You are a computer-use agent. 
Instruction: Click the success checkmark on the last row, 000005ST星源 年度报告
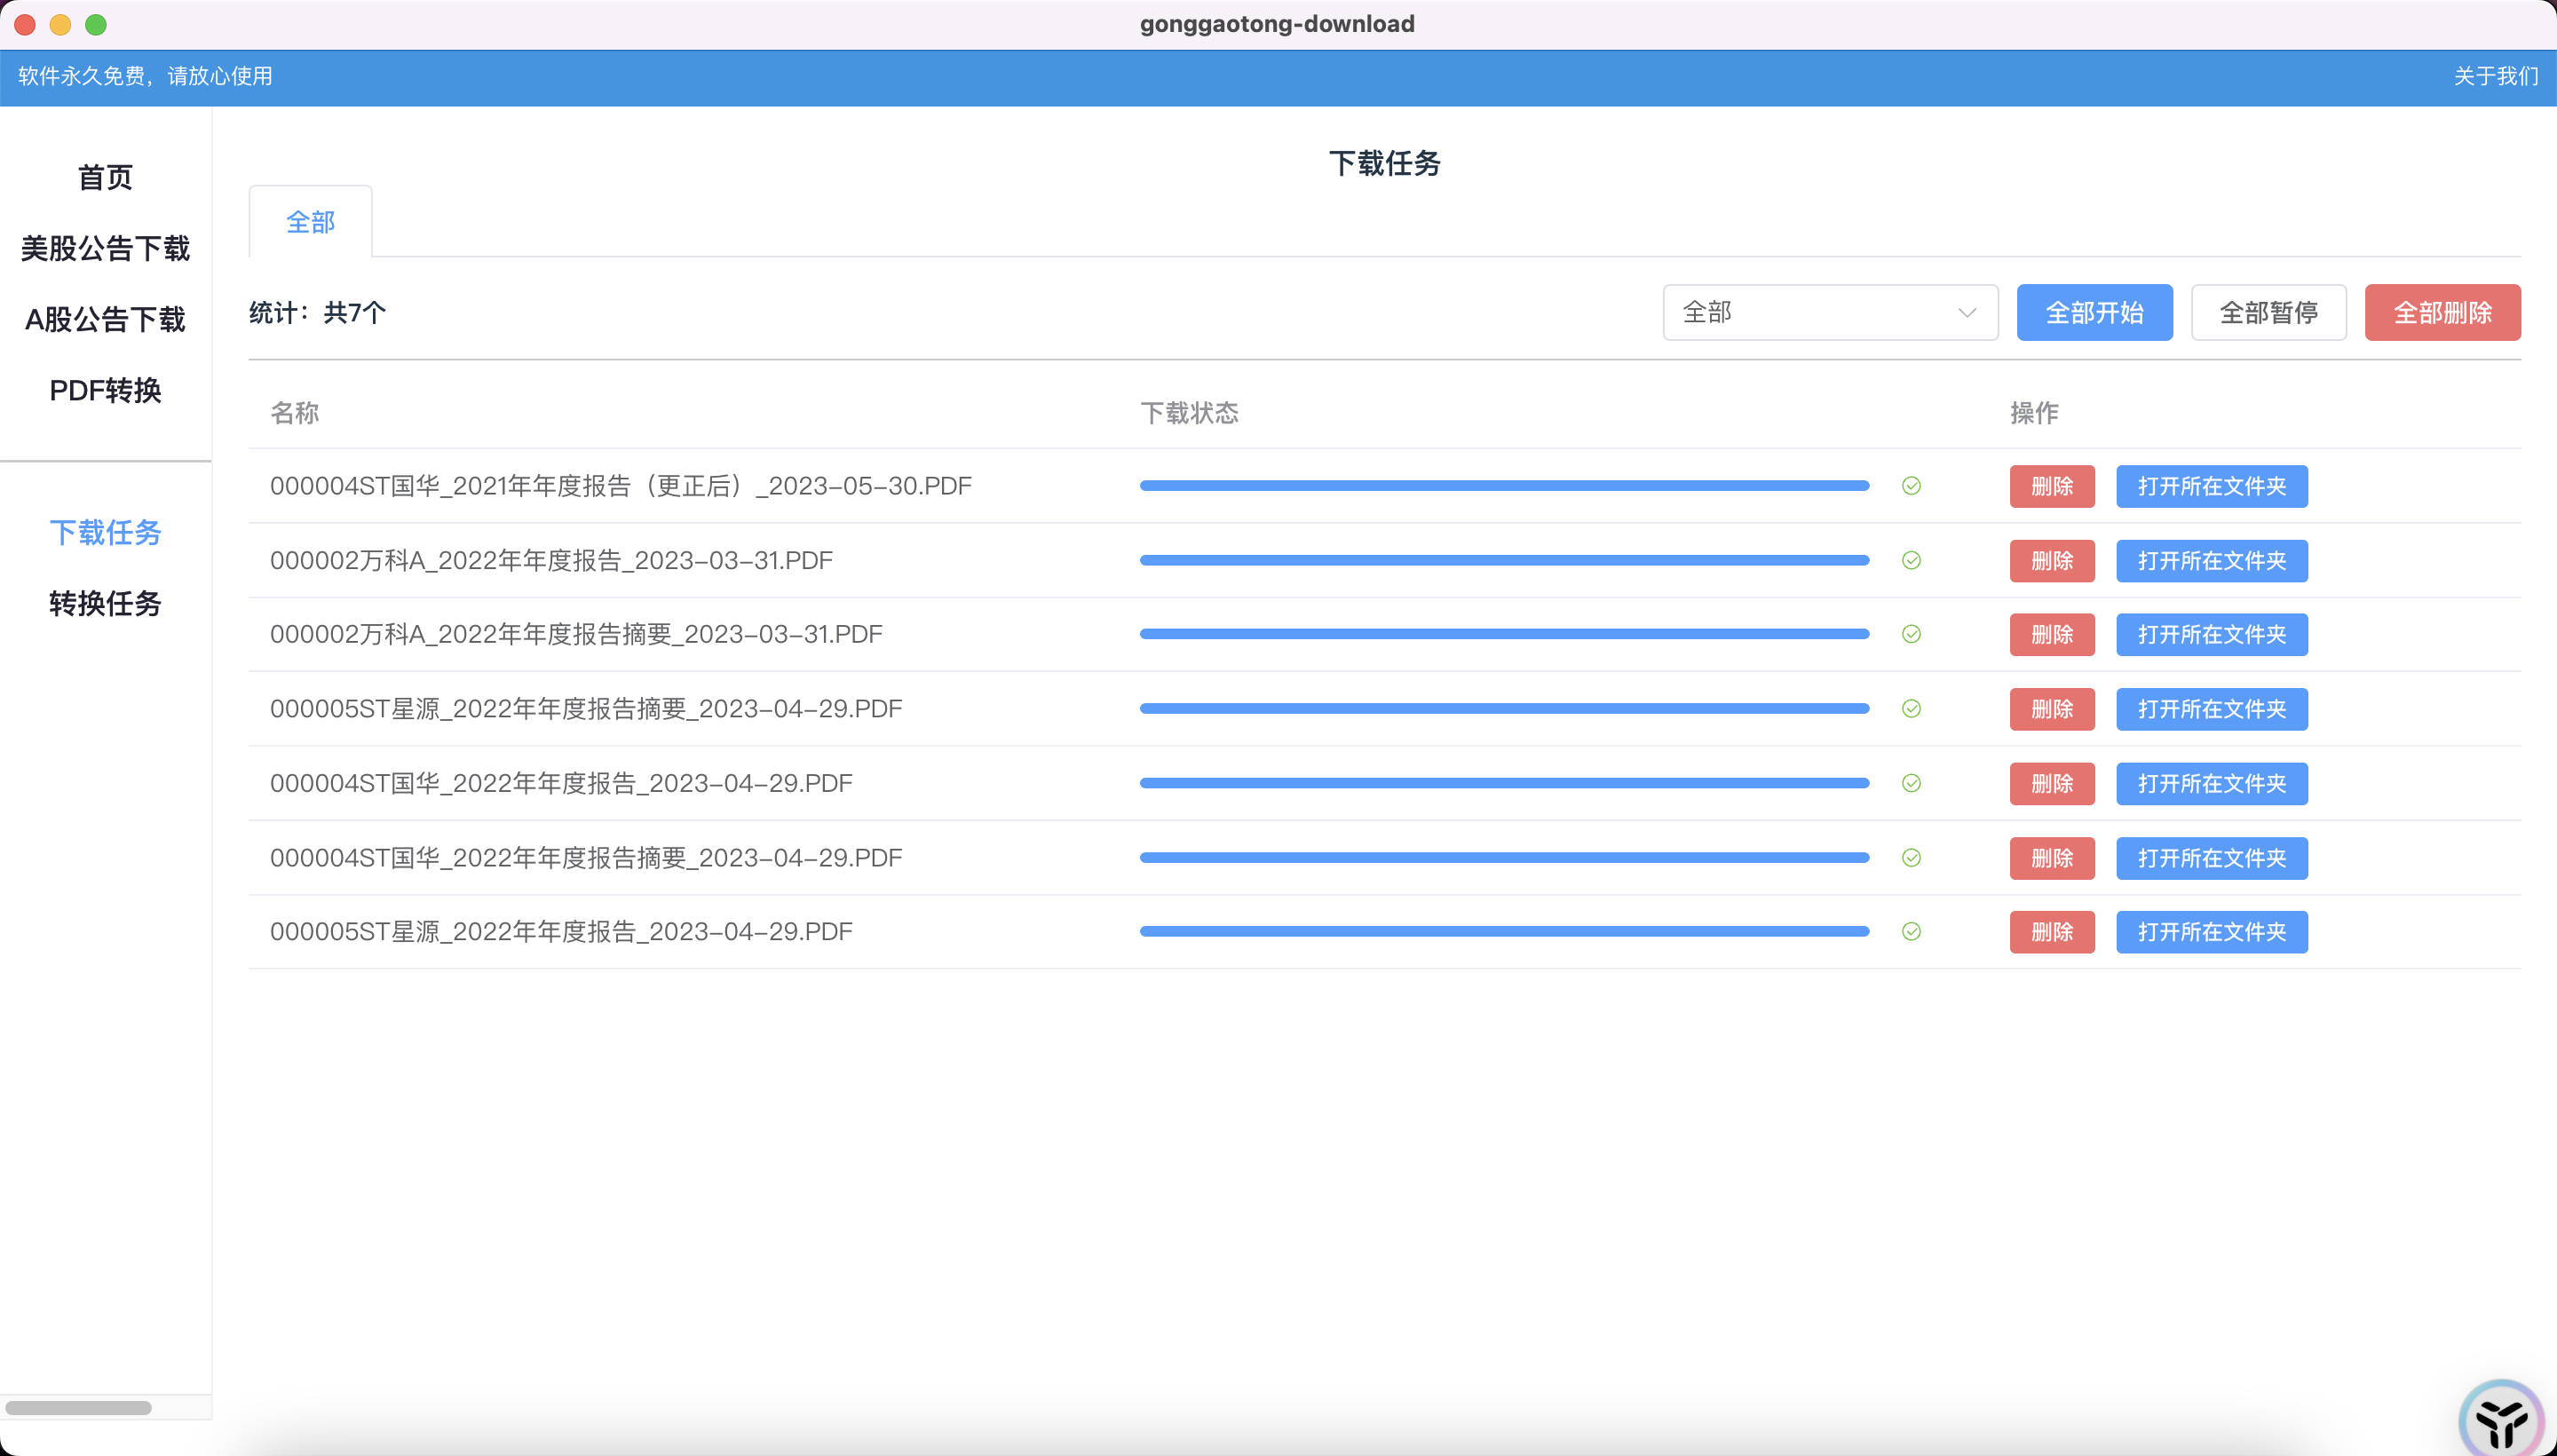pyautogui.click(x=1911, y=932)
